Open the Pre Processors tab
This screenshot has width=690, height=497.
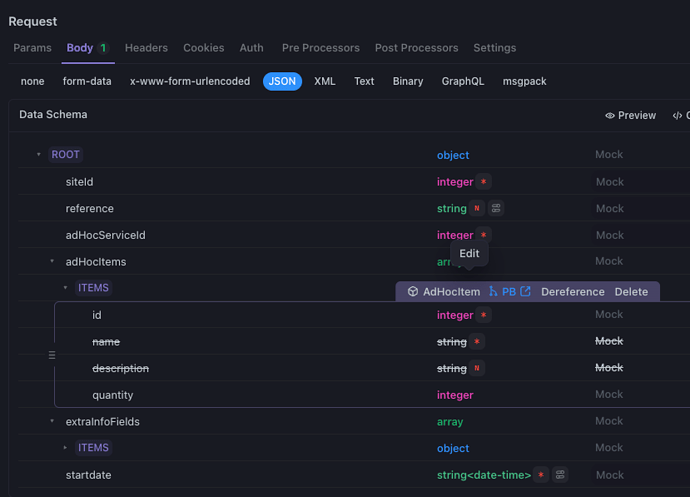[x=320, y=48]
